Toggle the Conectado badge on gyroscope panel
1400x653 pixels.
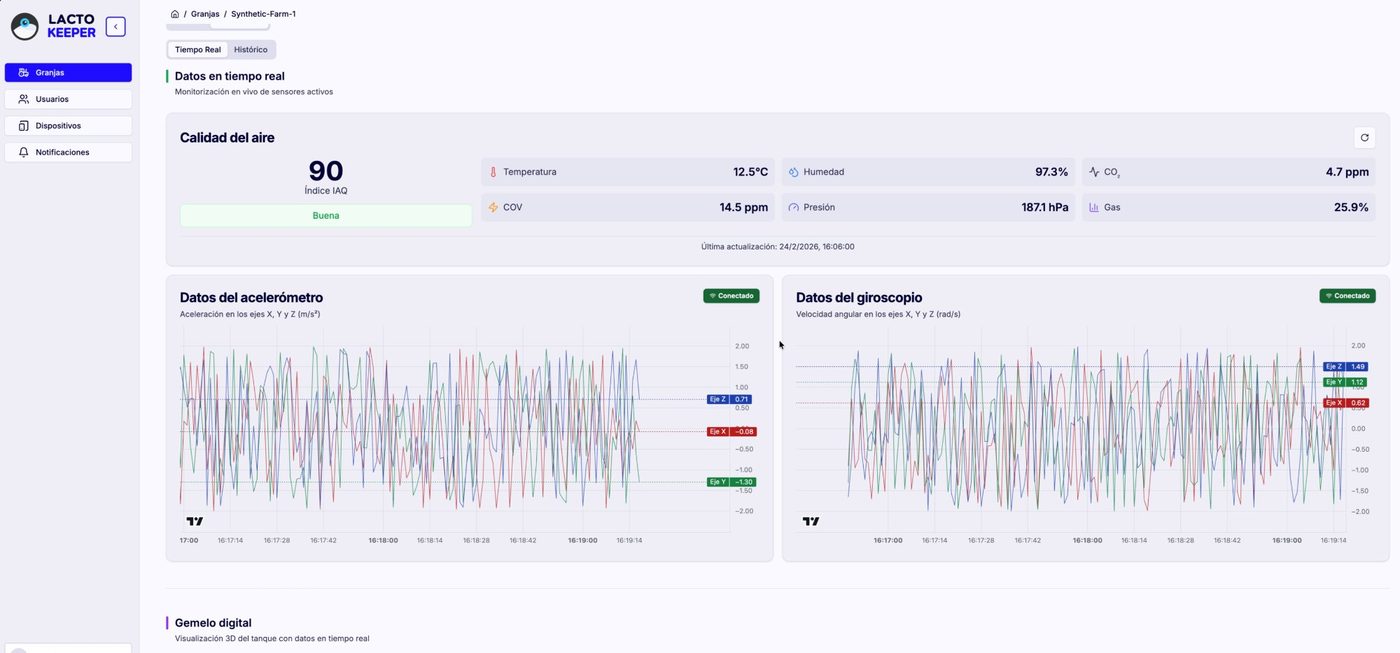pos(1347,295)
